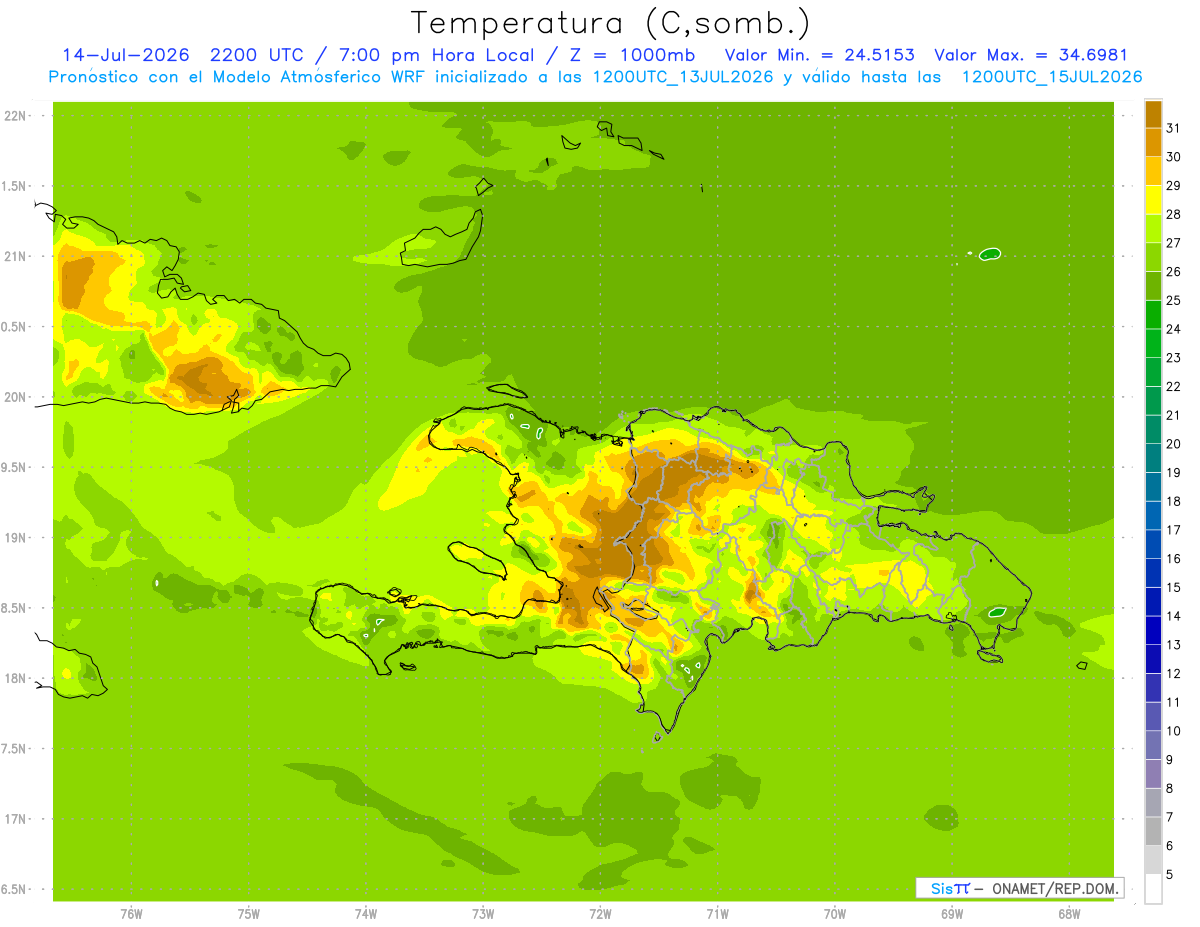Click the legend value '25'
Viewport: 1200px width, 927px height.
point(1173,301)
